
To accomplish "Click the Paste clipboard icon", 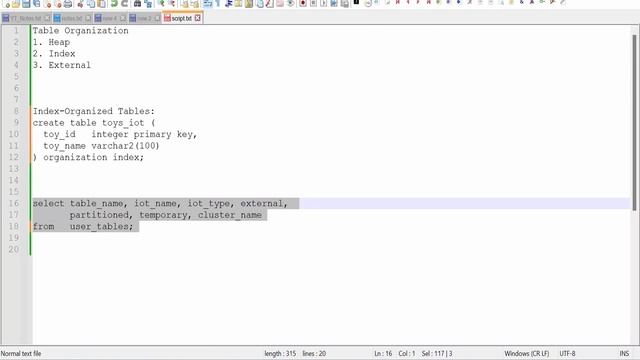I will pyautogui.click(x=101, y=4).
